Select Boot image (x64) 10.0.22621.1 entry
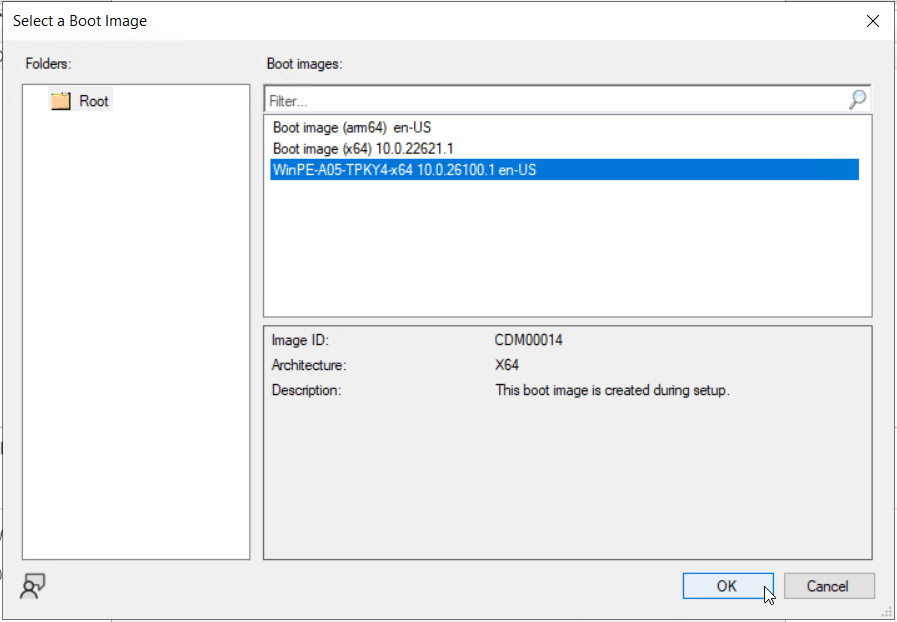Image resolution: width=897 pixels, height=622 pixels. (363, 149)
